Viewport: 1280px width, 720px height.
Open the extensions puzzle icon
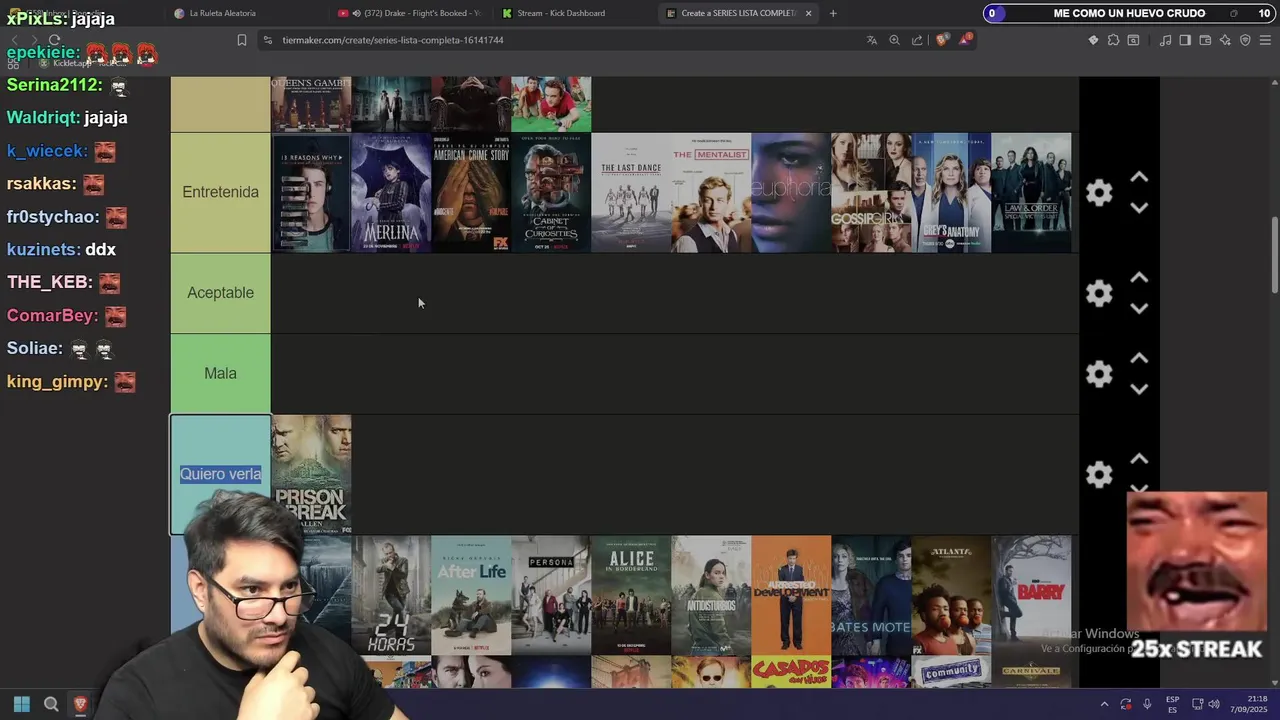click(1113, 40)
